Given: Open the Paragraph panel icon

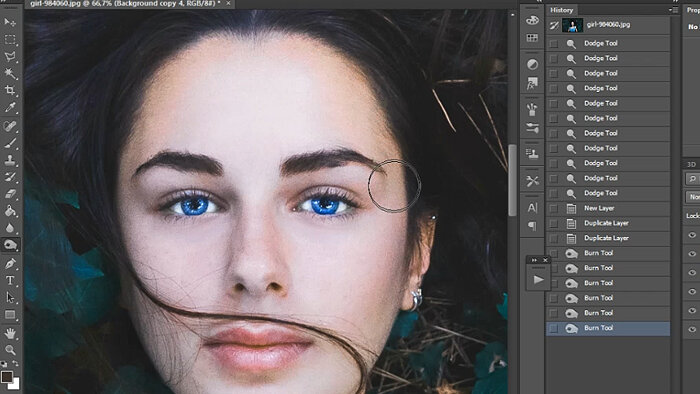Looking at the screenshot, I should (x=532, y=226).
